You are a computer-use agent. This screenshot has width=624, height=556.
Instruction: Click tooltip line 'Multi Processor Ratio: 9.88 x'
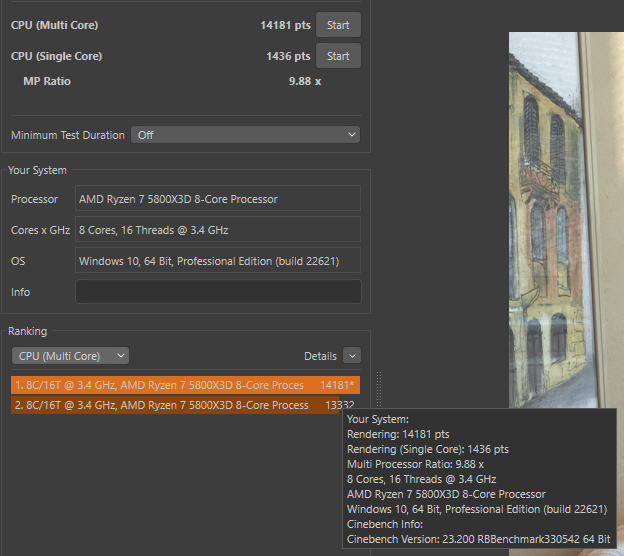click(x=415, y=464)
